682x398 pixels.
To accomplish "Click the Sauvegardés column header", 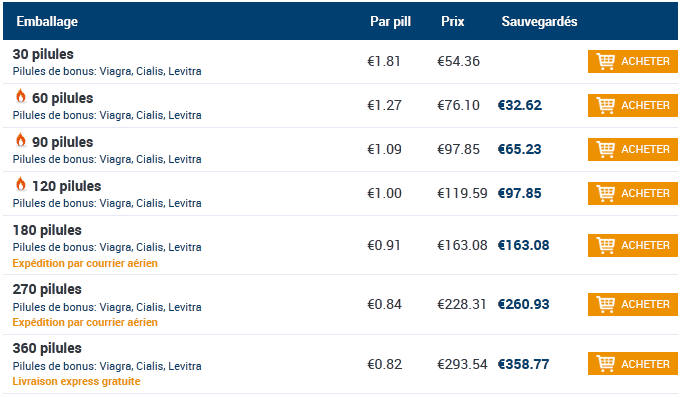I will coord(539,21).
